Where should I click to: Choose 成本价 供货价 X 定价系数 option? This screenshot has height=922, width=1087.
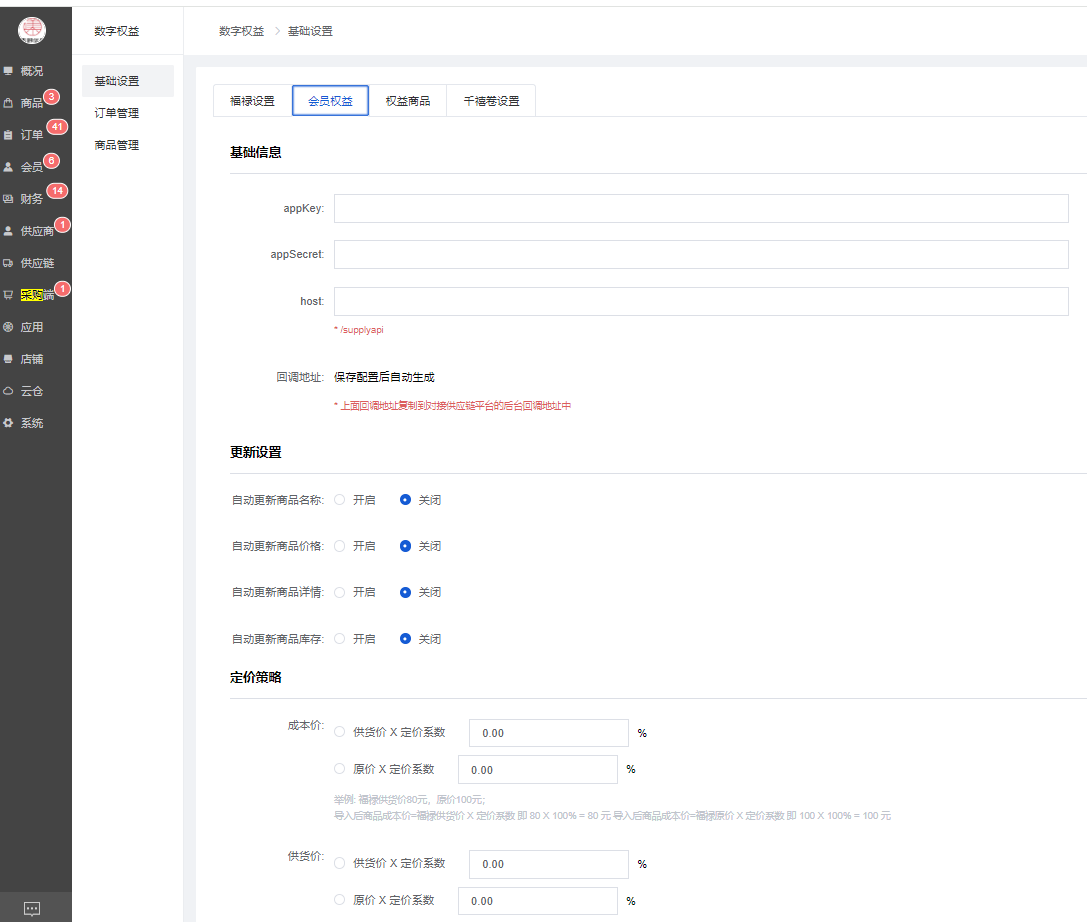click(340, 732)
